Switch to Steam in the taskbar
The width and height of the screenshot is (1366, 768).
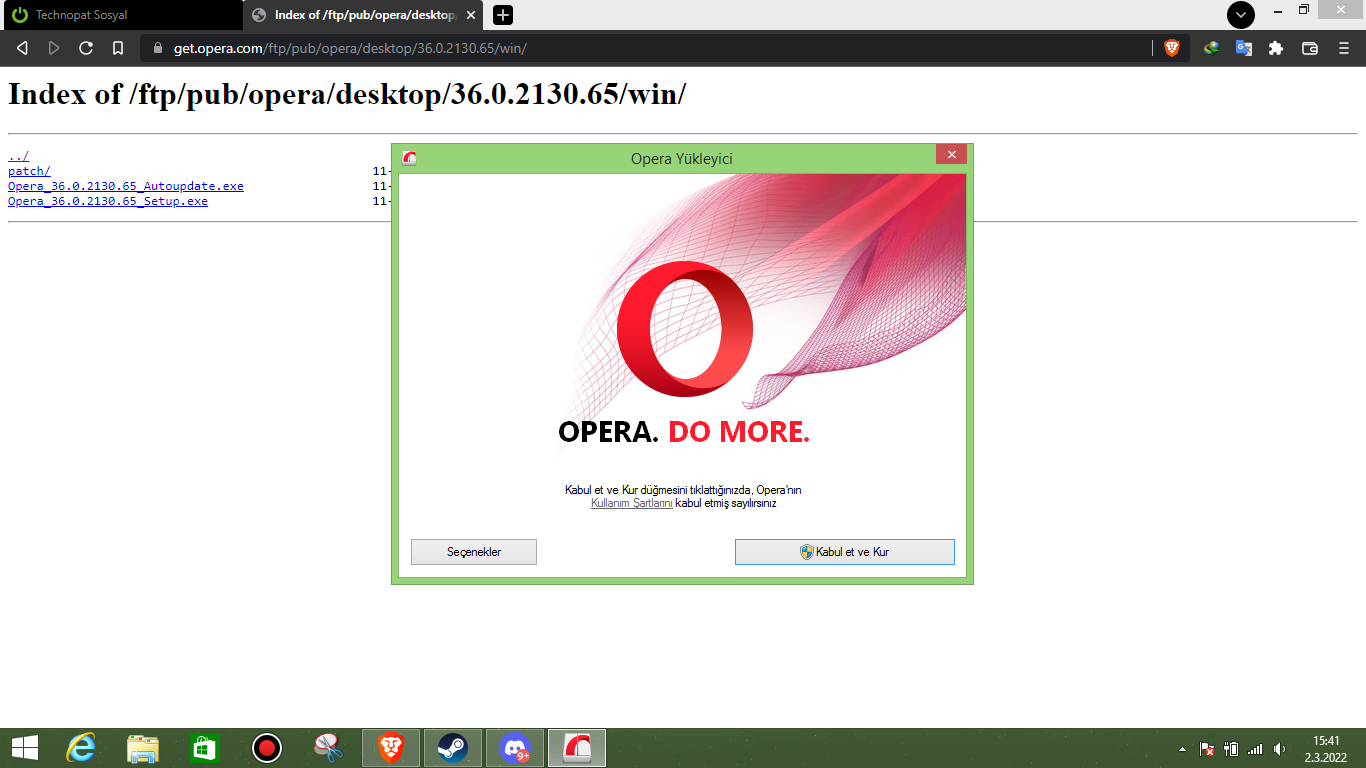(x=453, y=748)
